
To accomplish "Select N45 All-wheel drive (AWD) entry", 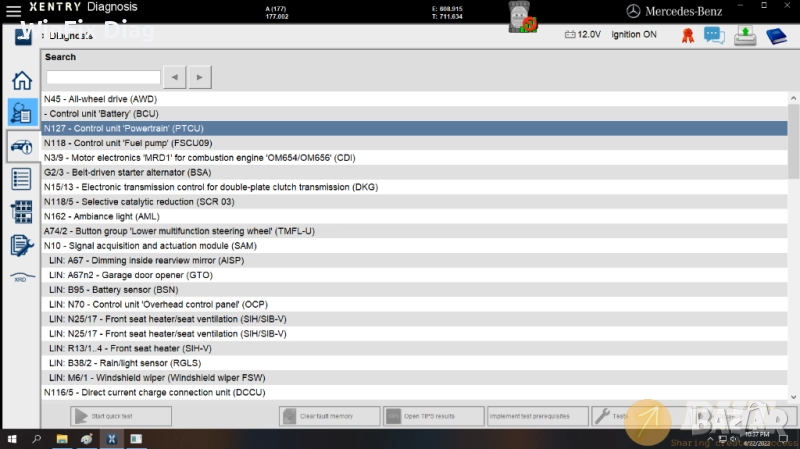I will click(100, 99).
